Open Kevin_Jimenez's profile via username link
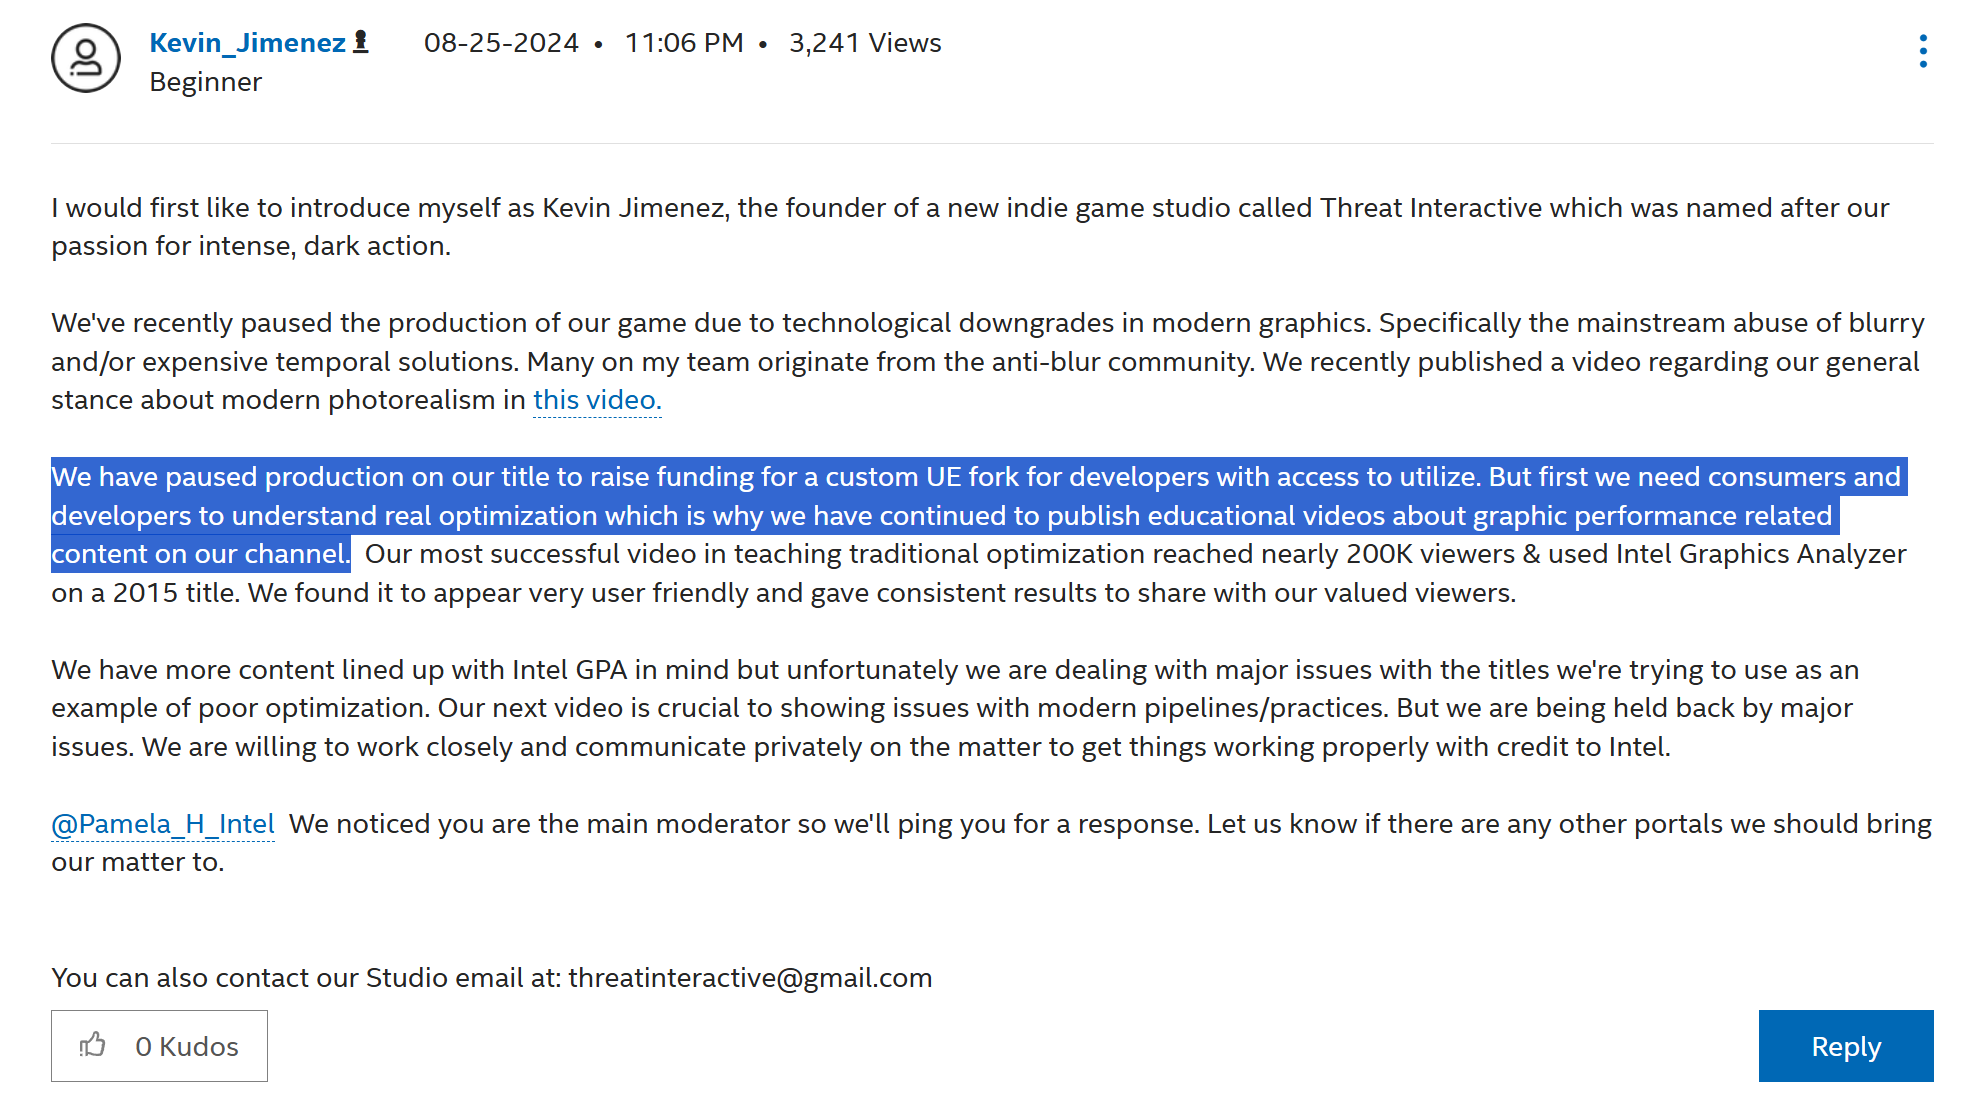This screenshot has height=1112, width=1988. tap(247, 43)
